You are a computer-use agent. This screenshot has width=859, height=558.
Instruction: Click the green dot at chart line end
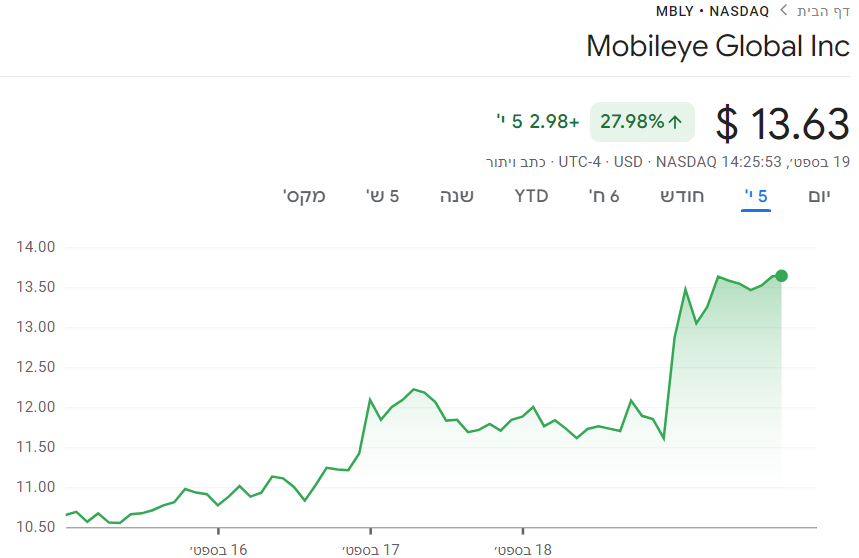pyautogui.click(x=781, y=276)
